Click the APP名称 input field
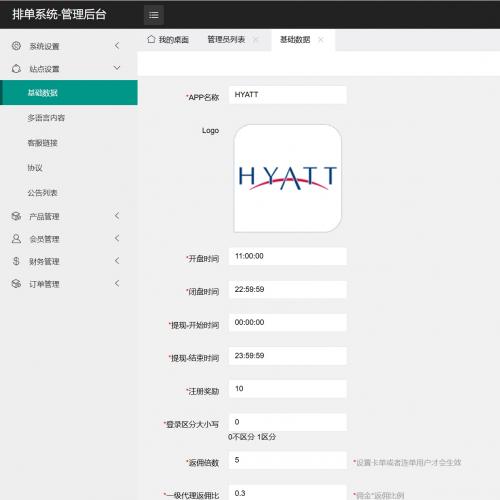 tap(288, 95)
